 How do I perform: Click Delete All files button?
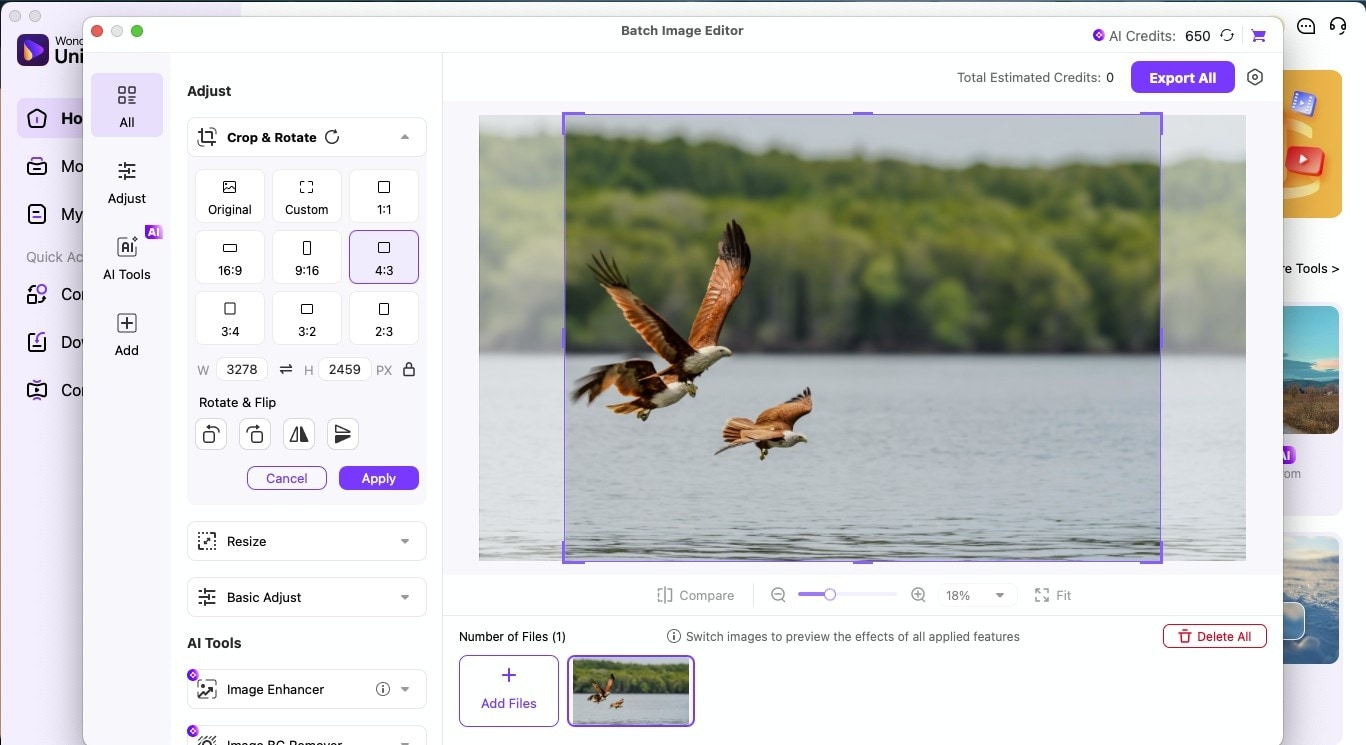click(1215, 636)
